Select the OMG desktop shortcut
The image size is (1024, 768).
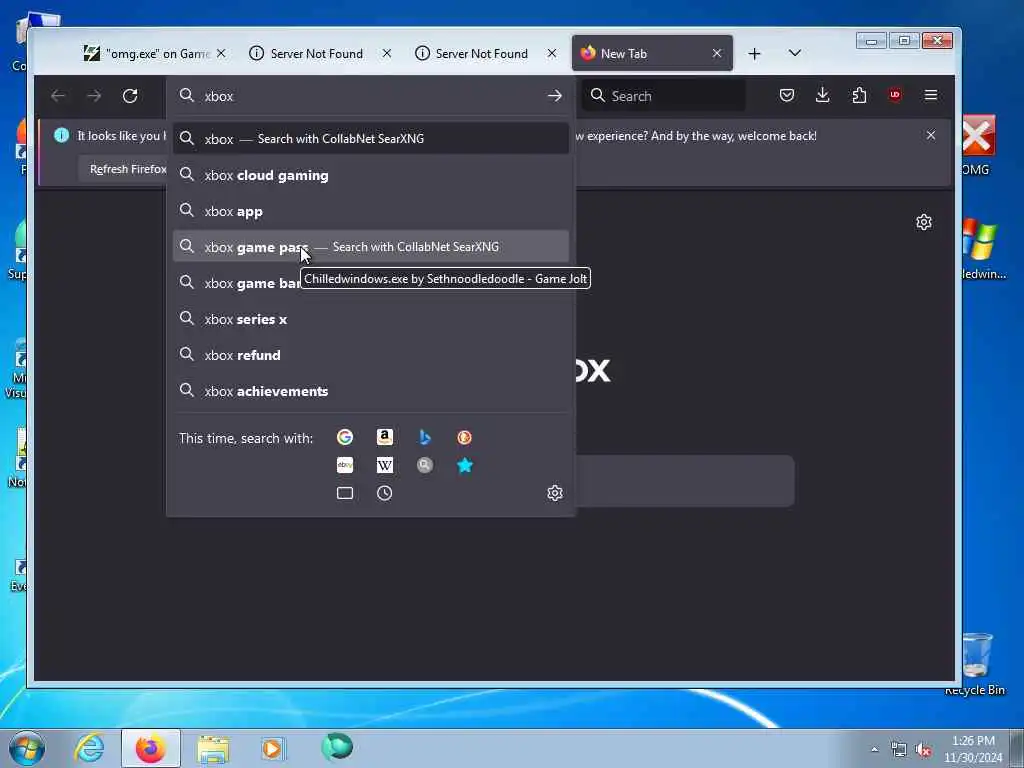976,145
